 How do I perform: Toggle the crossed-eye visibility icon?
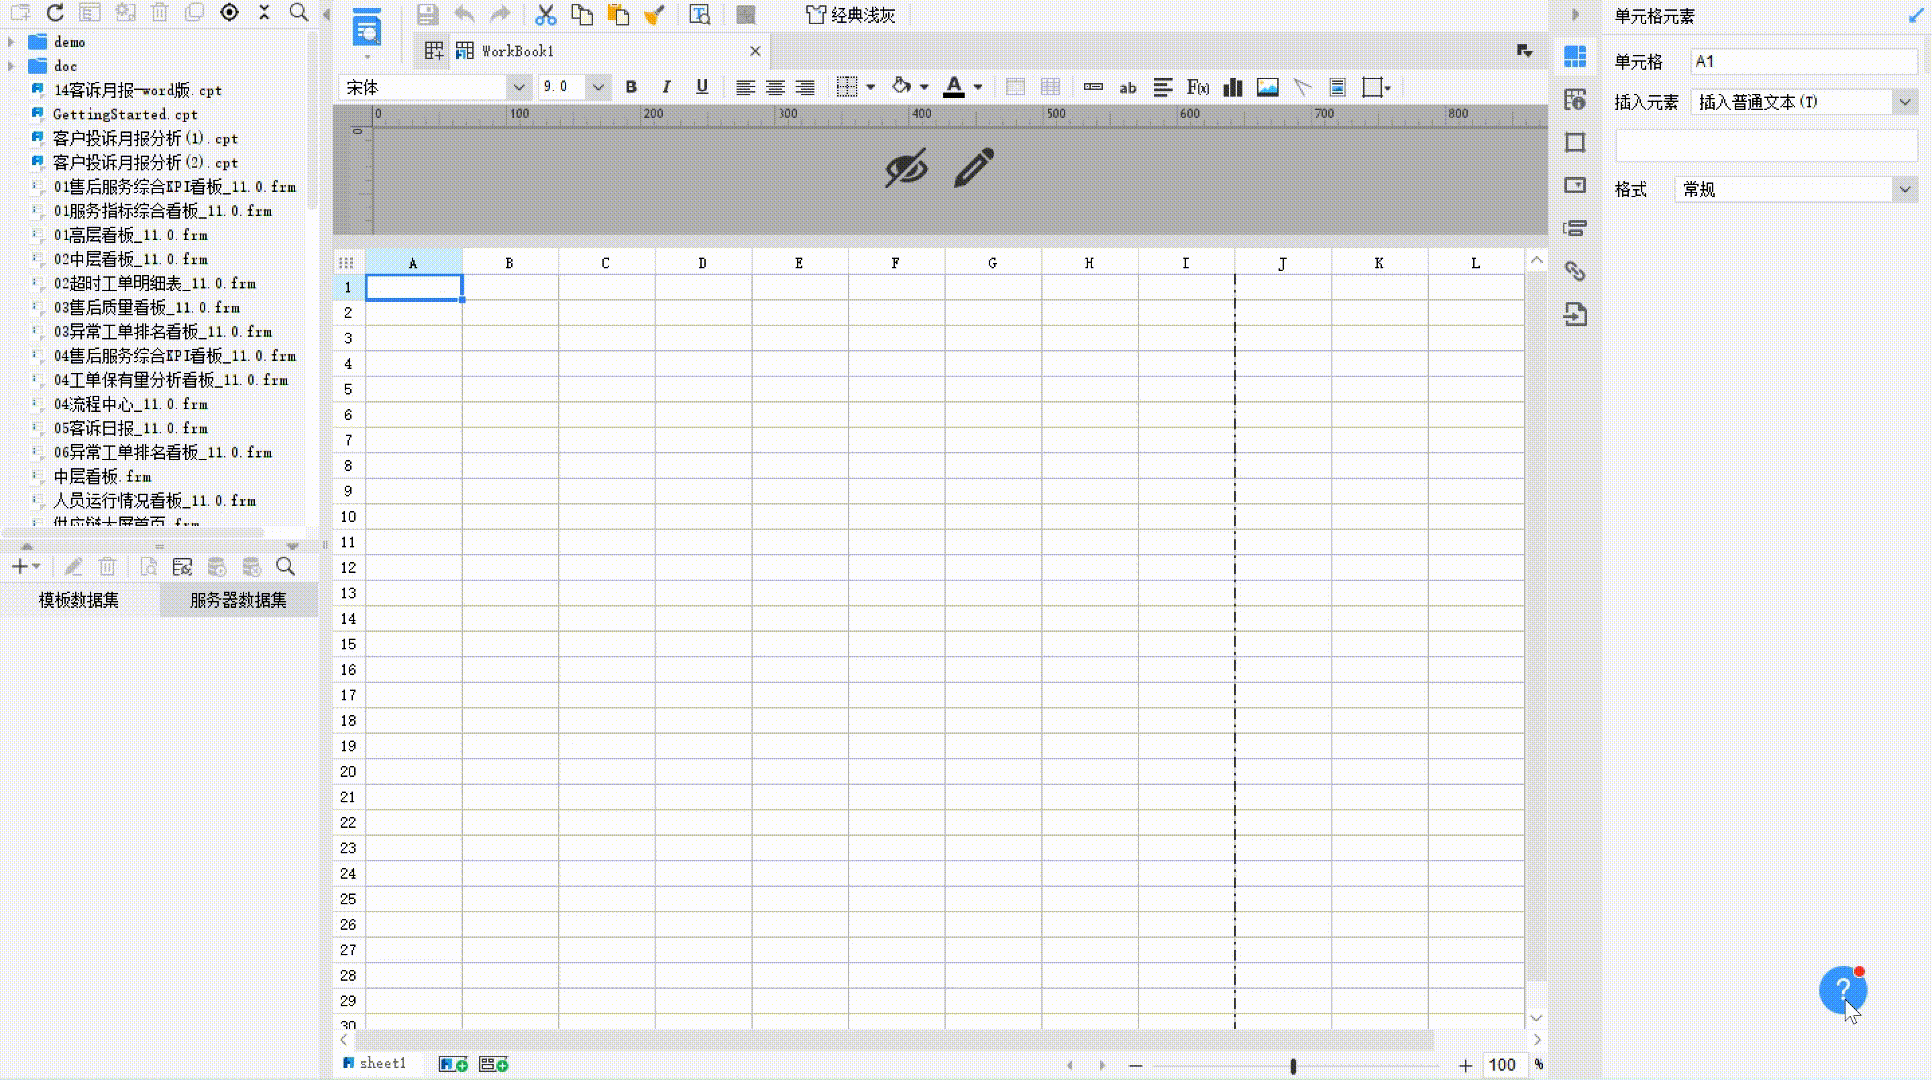click(x=906, y=168)
